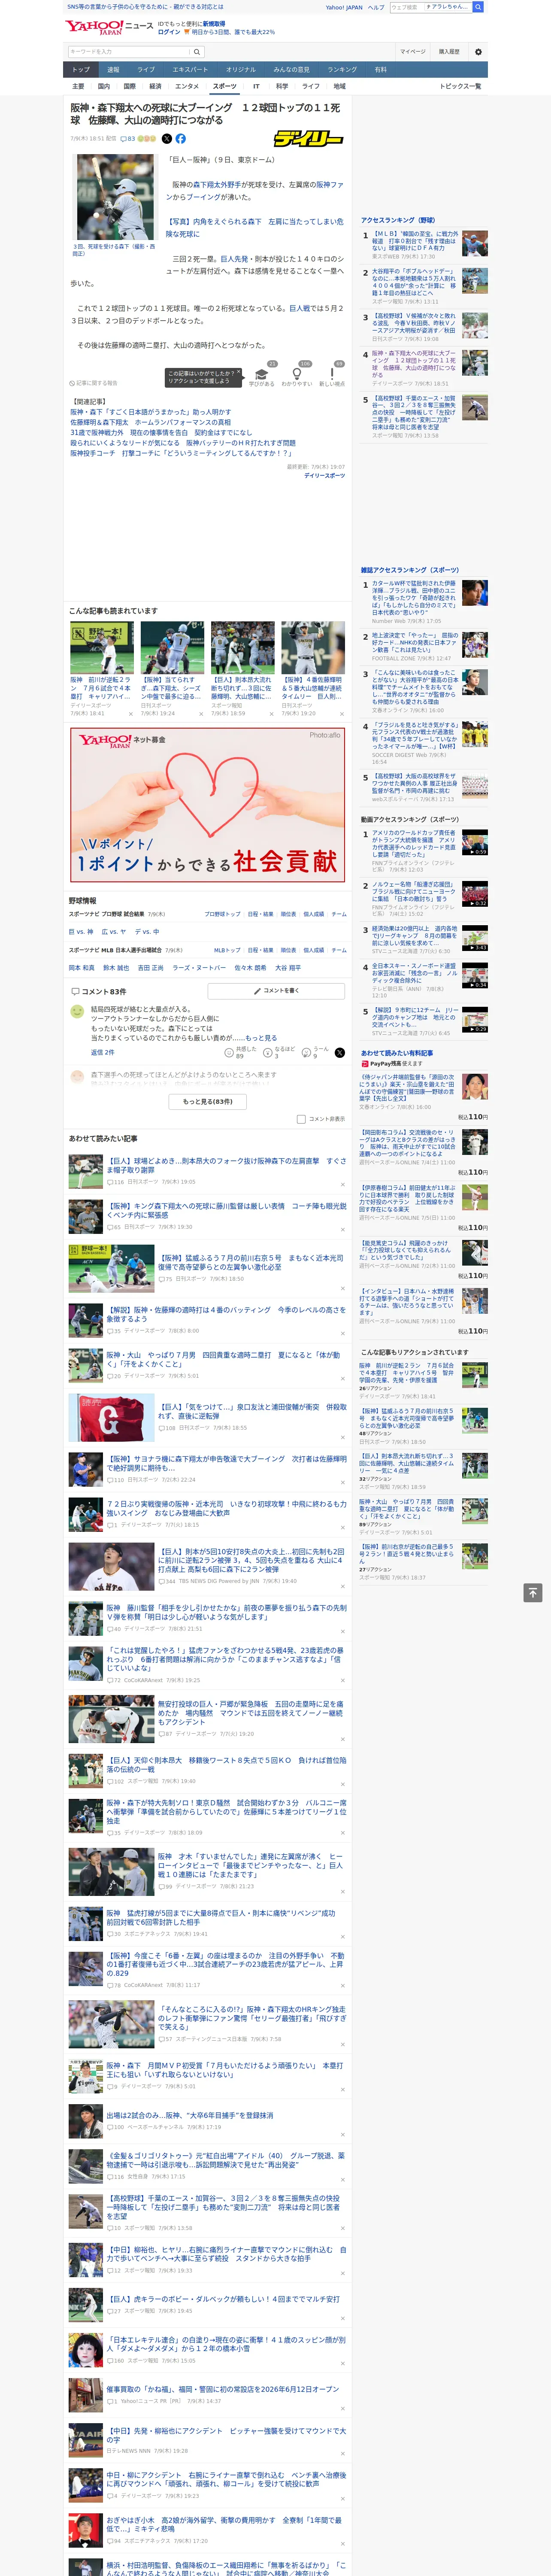Focus the keyword search input field

tap(129, 52)
